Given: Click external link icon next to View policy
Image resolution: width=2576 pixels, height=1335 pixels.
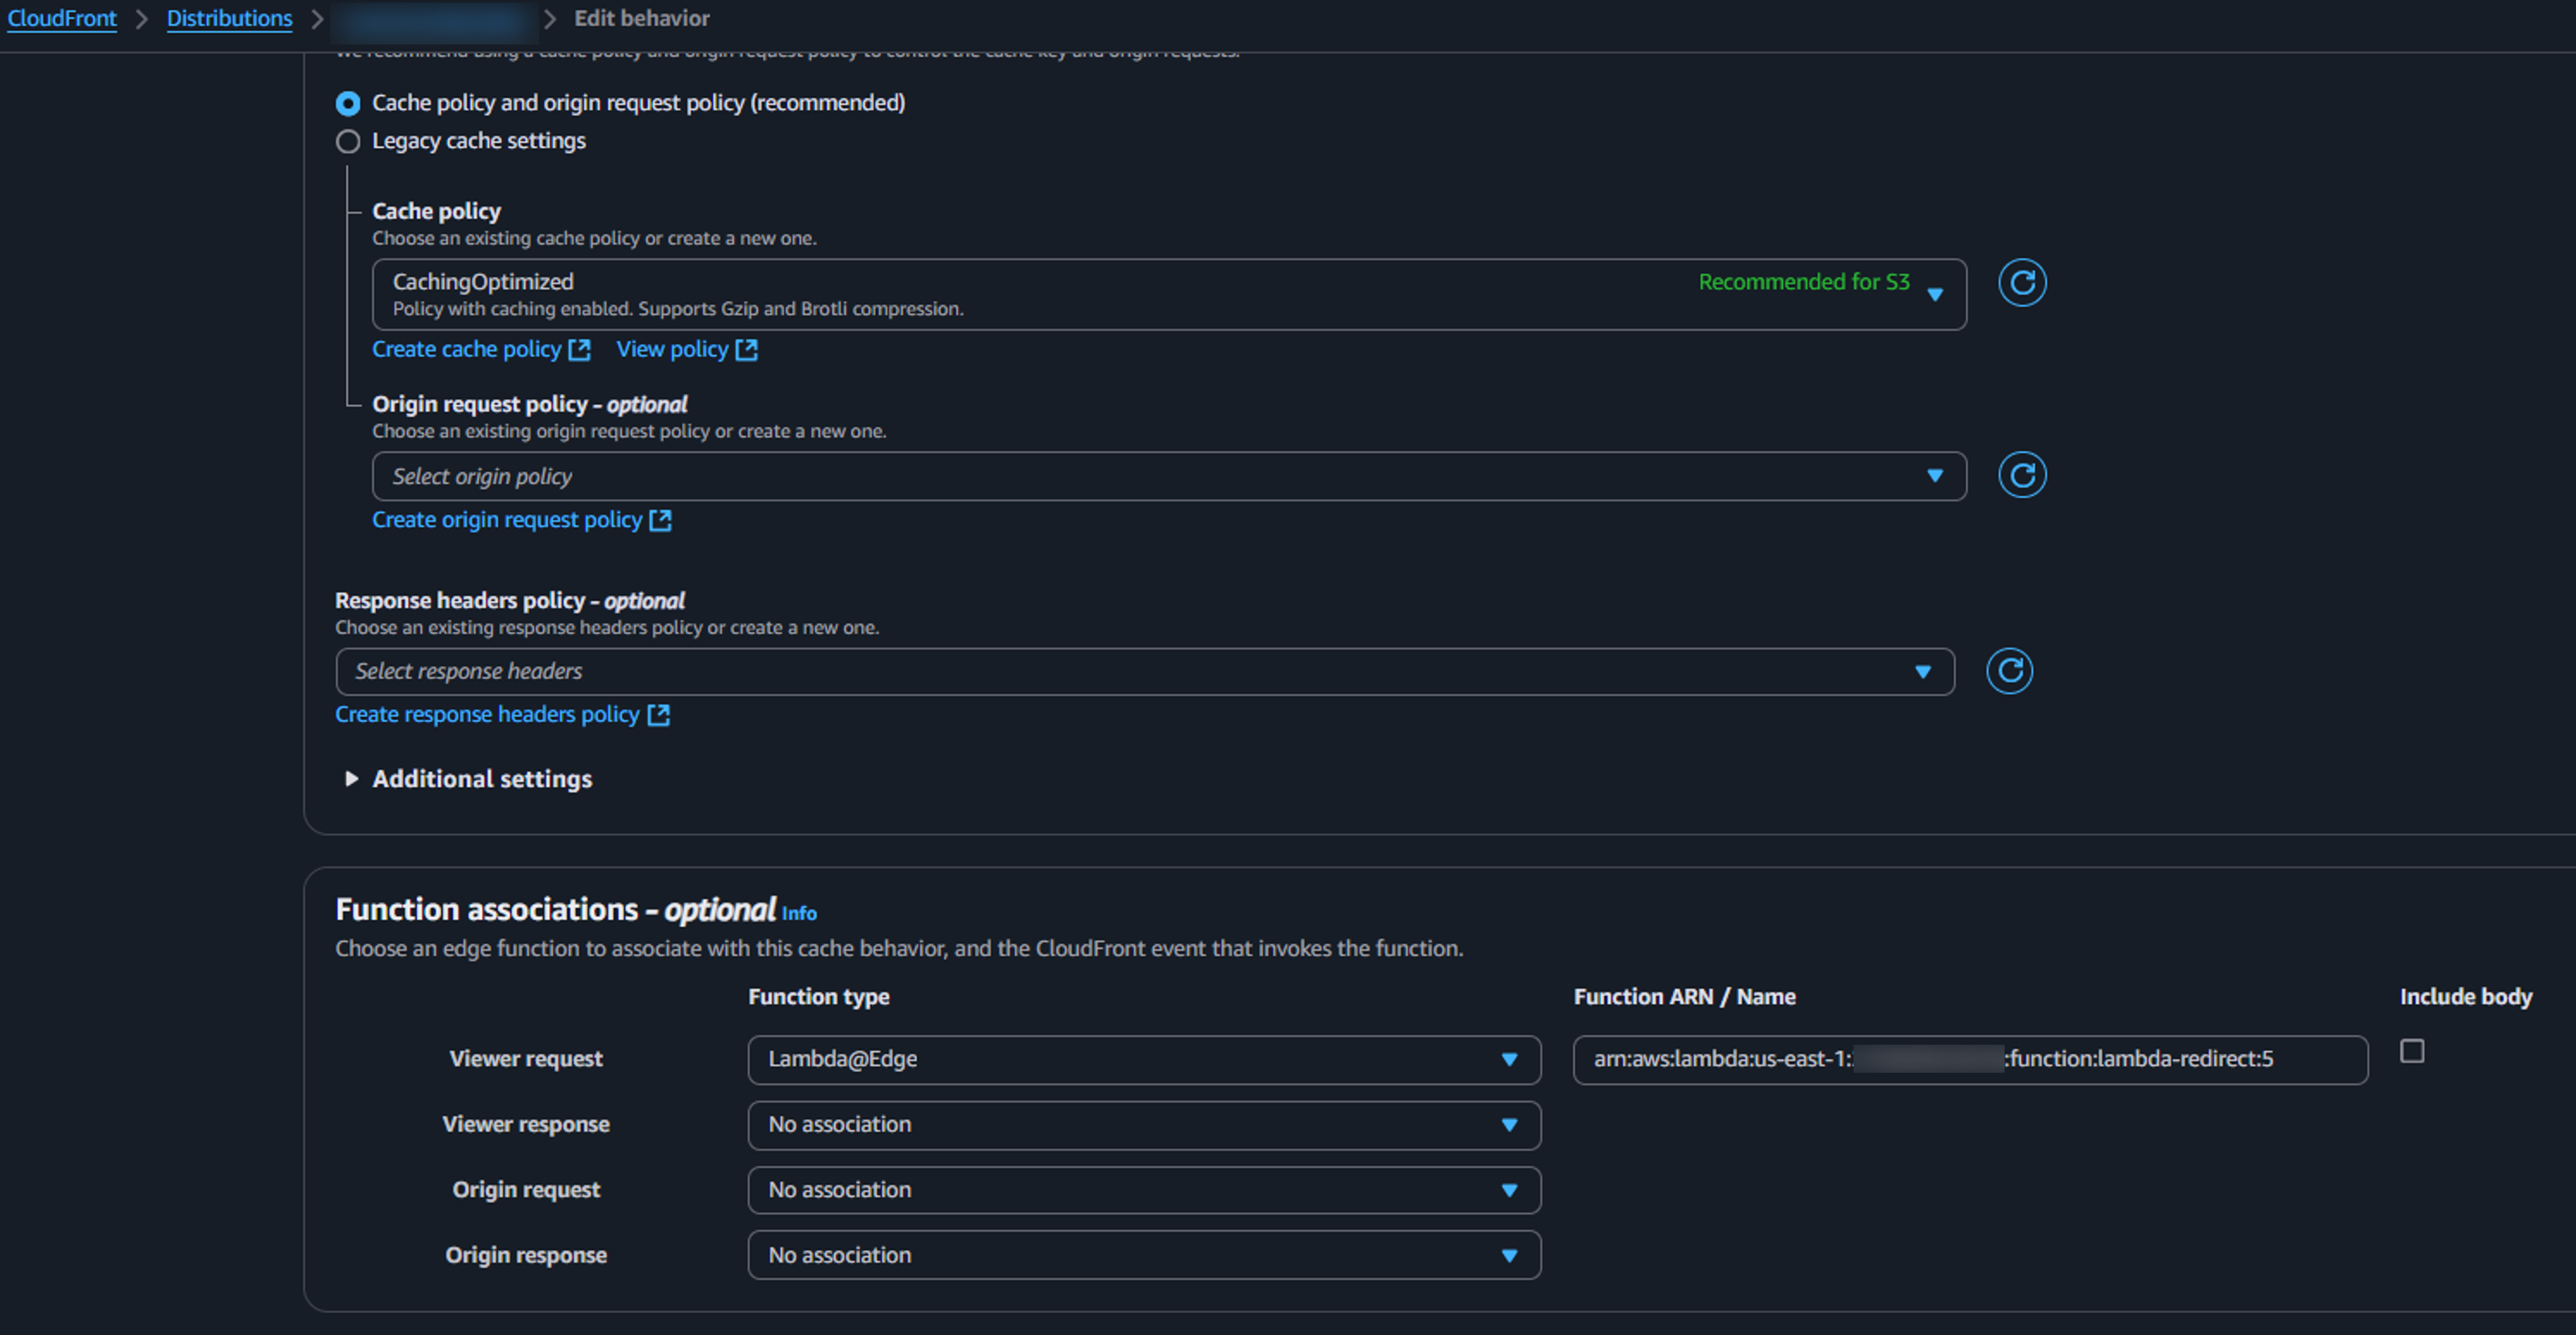Looking at the screenshot, I should (746, 350).
